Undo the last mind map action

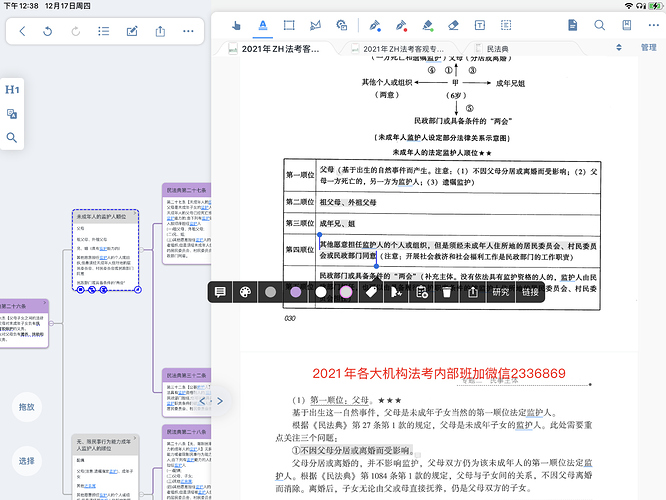[48, 31]
